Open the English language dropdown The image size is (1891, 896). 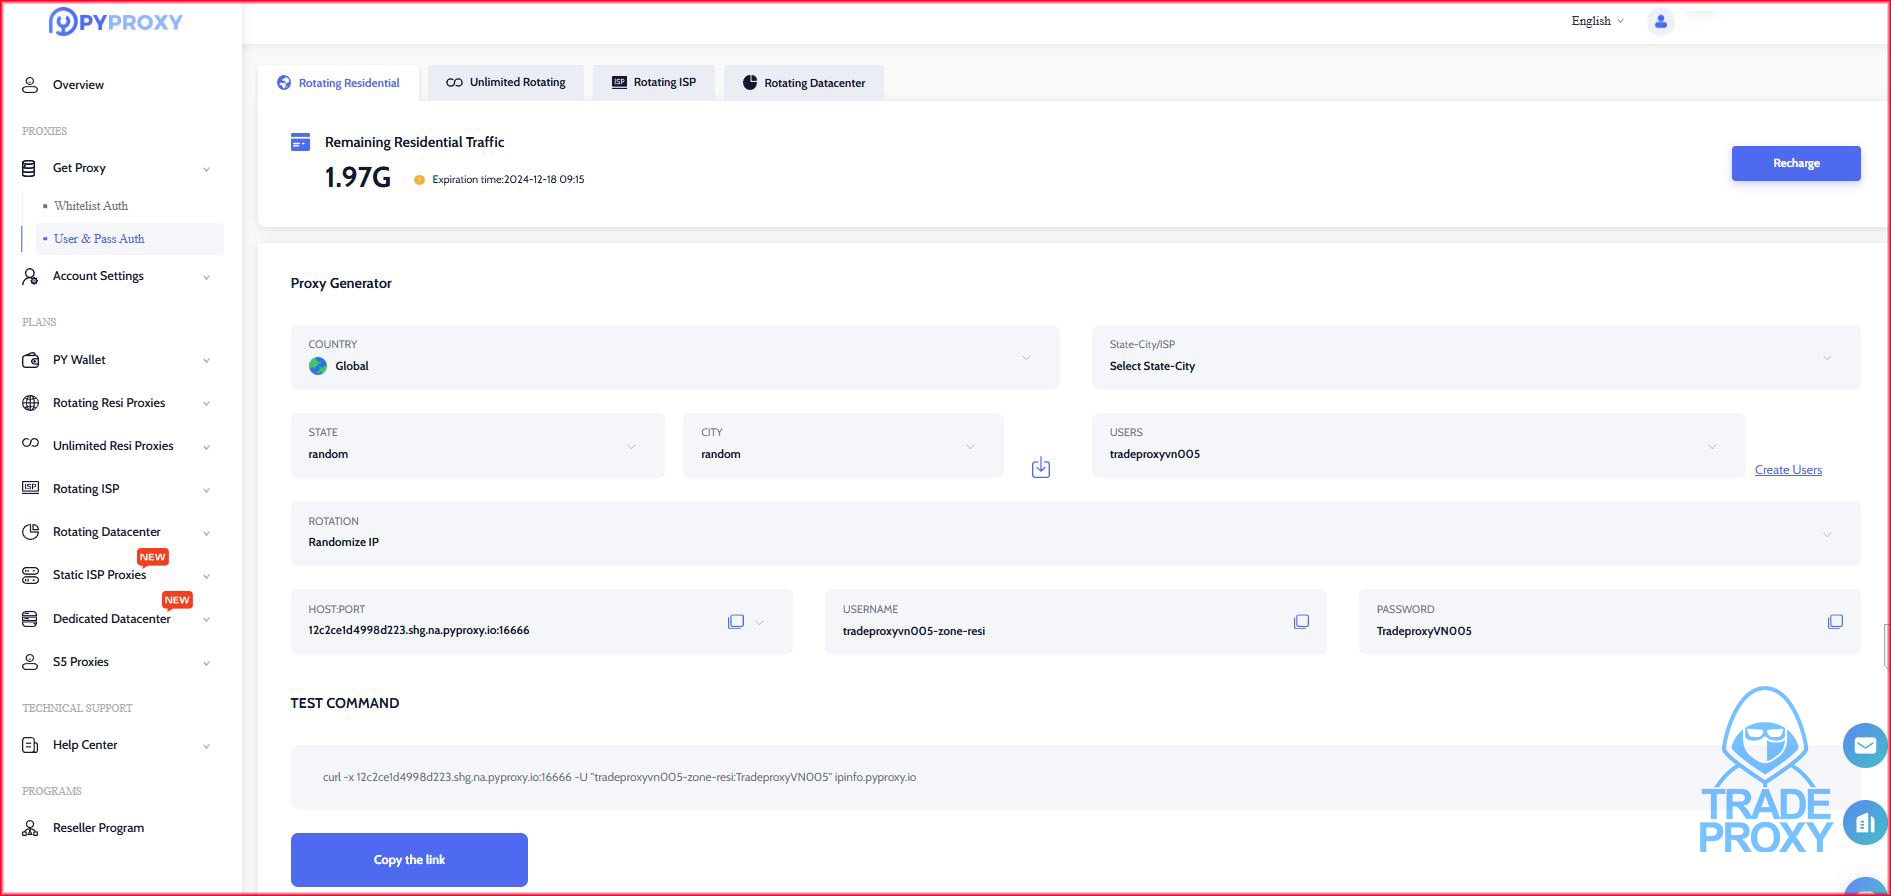[1597, 21]
